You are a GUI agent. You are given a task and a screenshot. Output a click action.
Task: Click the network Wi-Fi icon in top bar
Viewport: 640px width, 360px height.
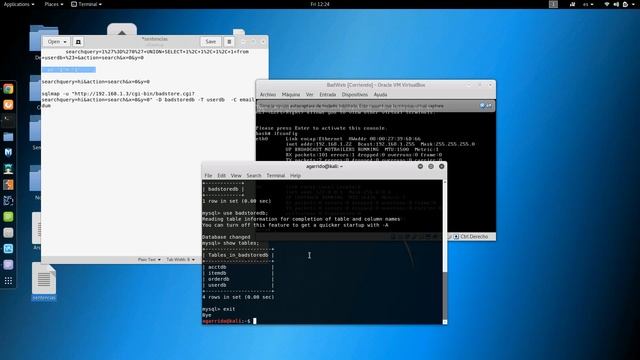(x=607, y=4)
